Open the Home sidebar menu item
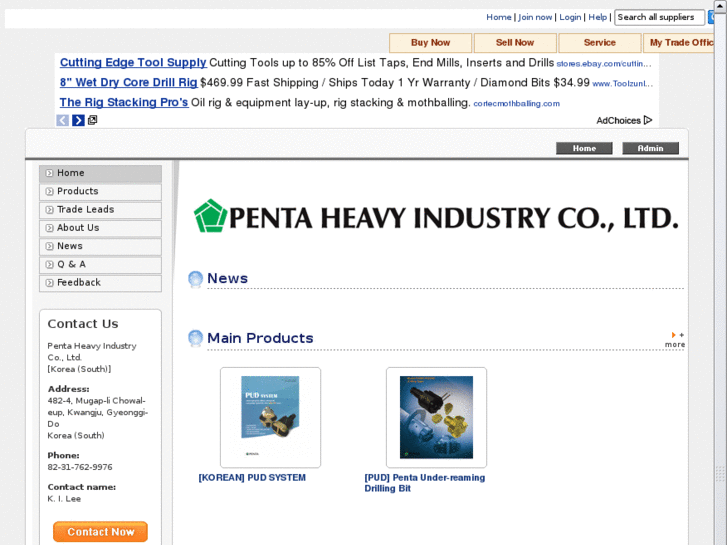 [x=101, y=173]
